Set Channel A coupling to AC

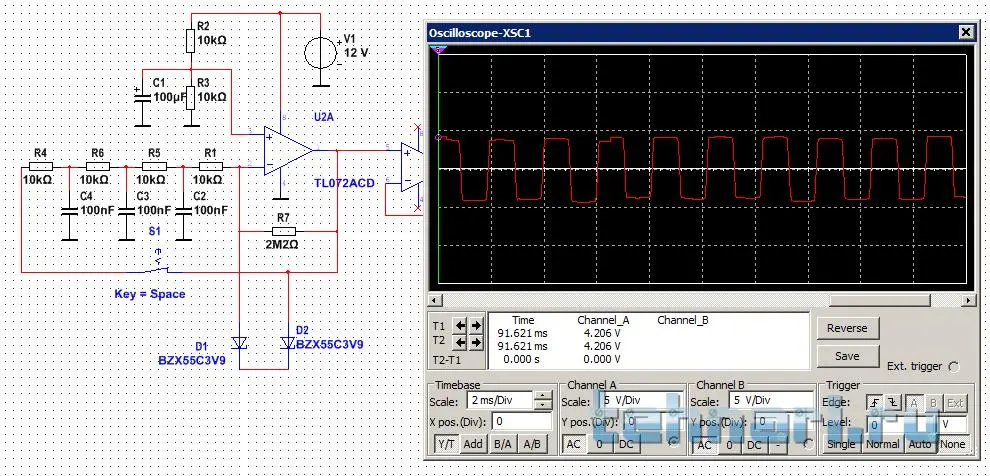coord(573,444)
